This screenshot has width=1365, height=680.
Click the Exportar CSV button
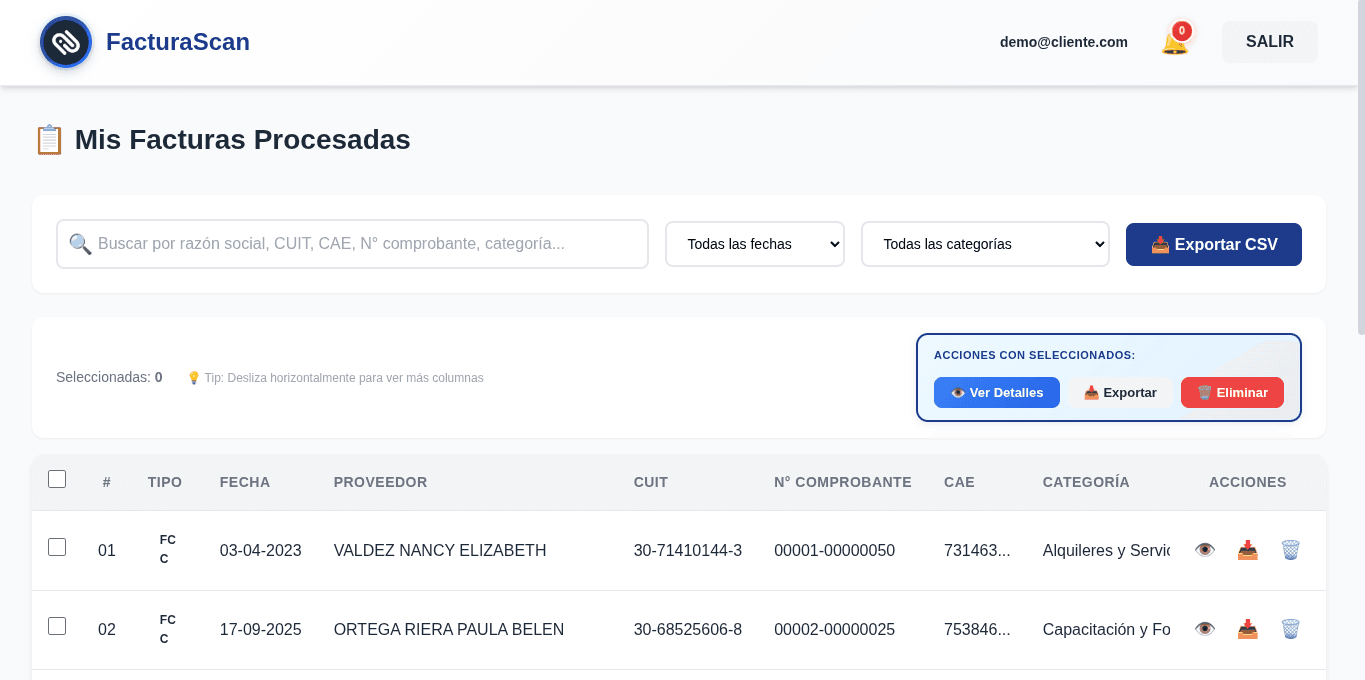coord(1214,244)
